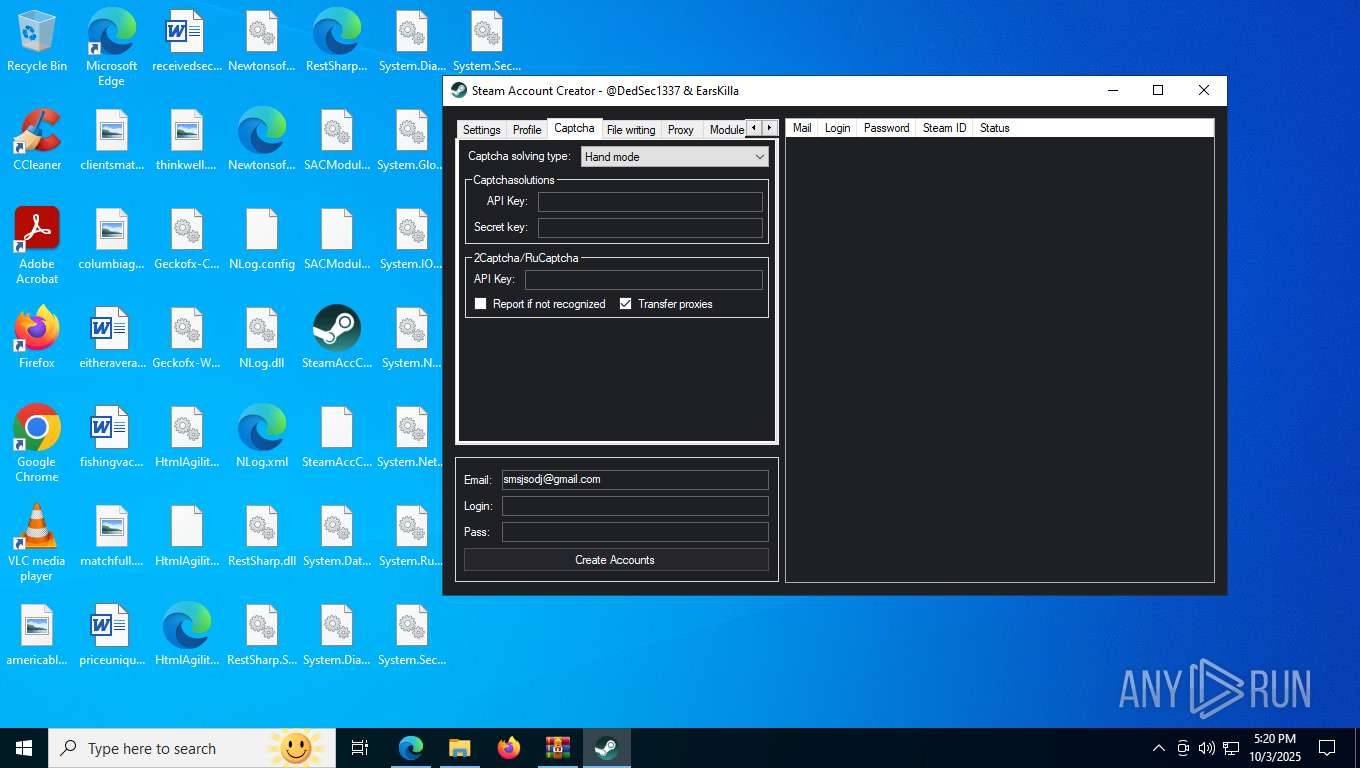Focus the Pass input field
Viewport: 1360px width, 768px height.
pyautogui.click(x=635, y=532)
